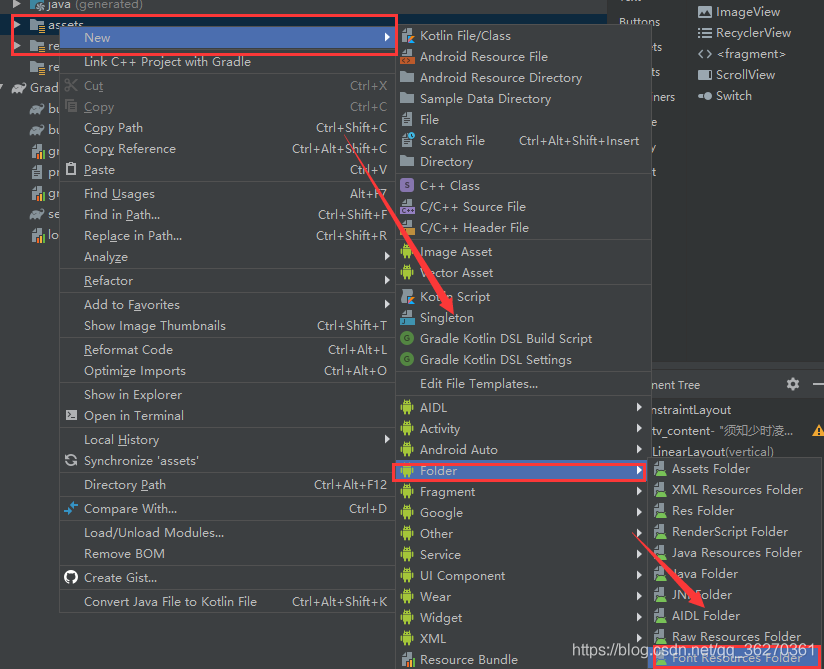Click the warning icon beside tv_content

818,431
